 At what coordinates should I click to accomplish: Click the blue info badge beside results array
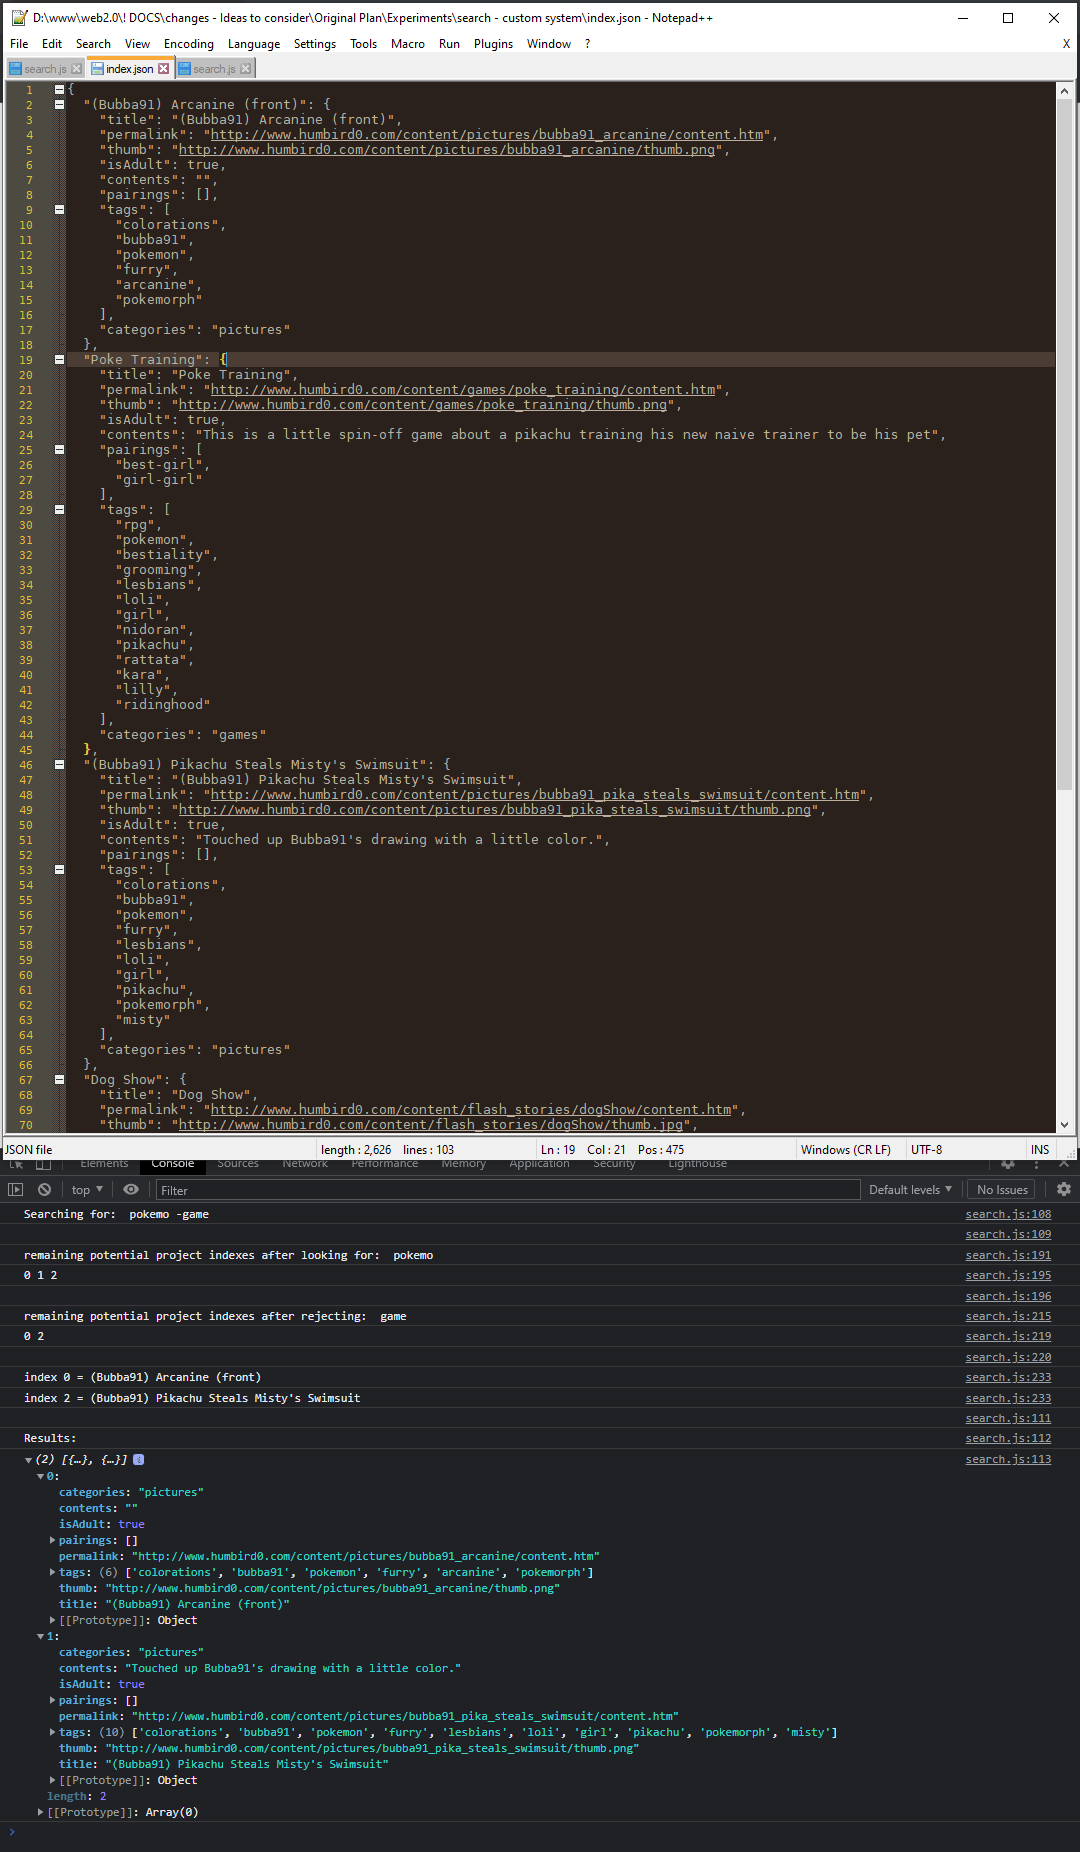click(x=138, y=1460)
